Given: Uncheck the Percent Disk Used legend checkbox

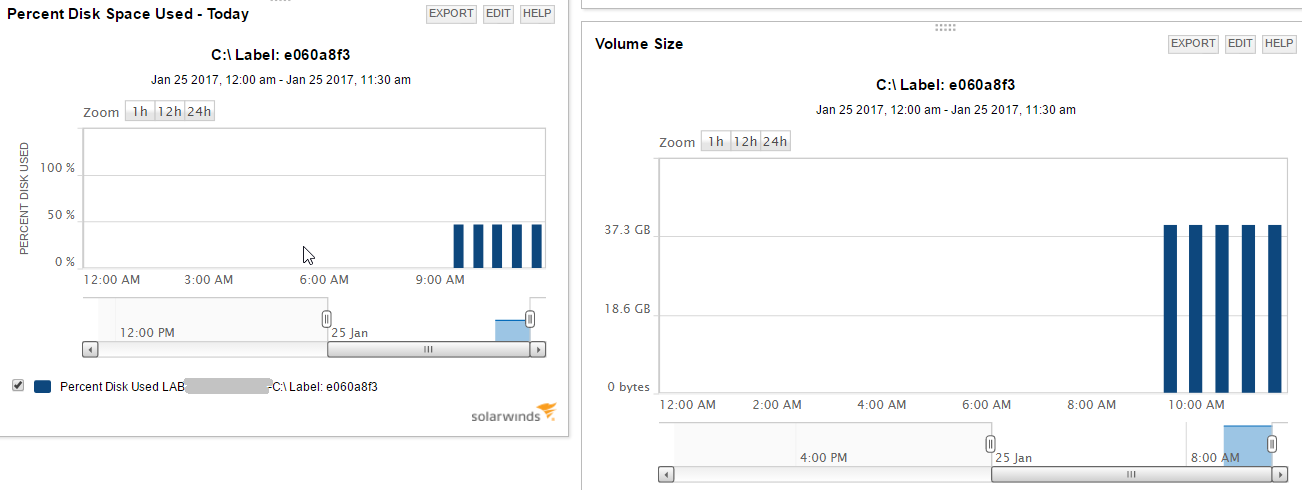Looking at the screenshot, I should pos(17,386).
